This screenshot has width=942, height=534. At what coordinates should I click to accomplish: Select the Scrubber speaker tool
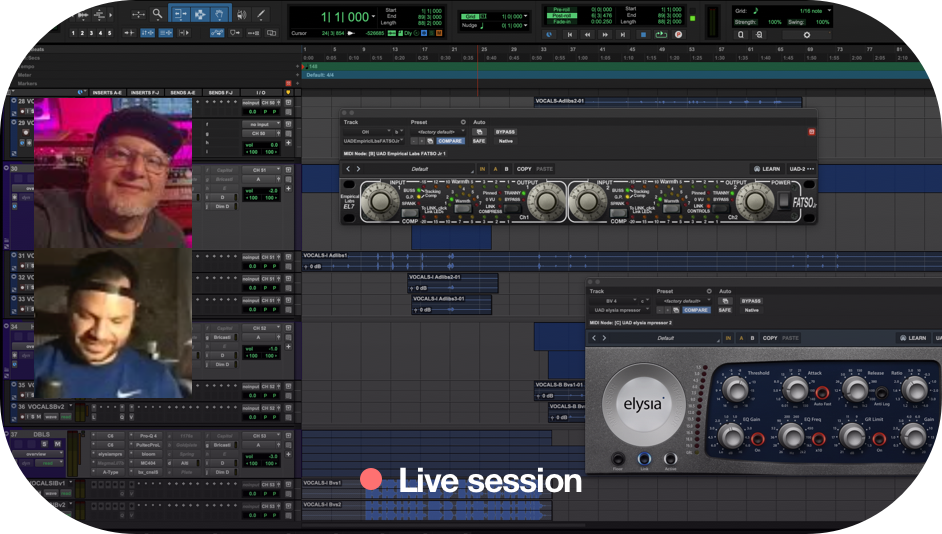point(242,14)
